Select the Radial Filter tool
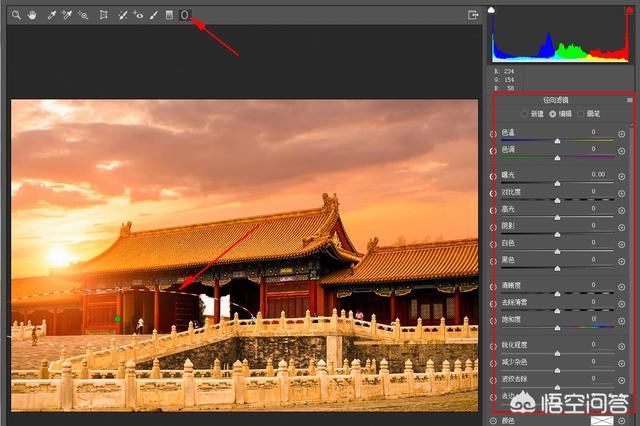The height and width of the screenshot is (426, 640). click(184, 16)
